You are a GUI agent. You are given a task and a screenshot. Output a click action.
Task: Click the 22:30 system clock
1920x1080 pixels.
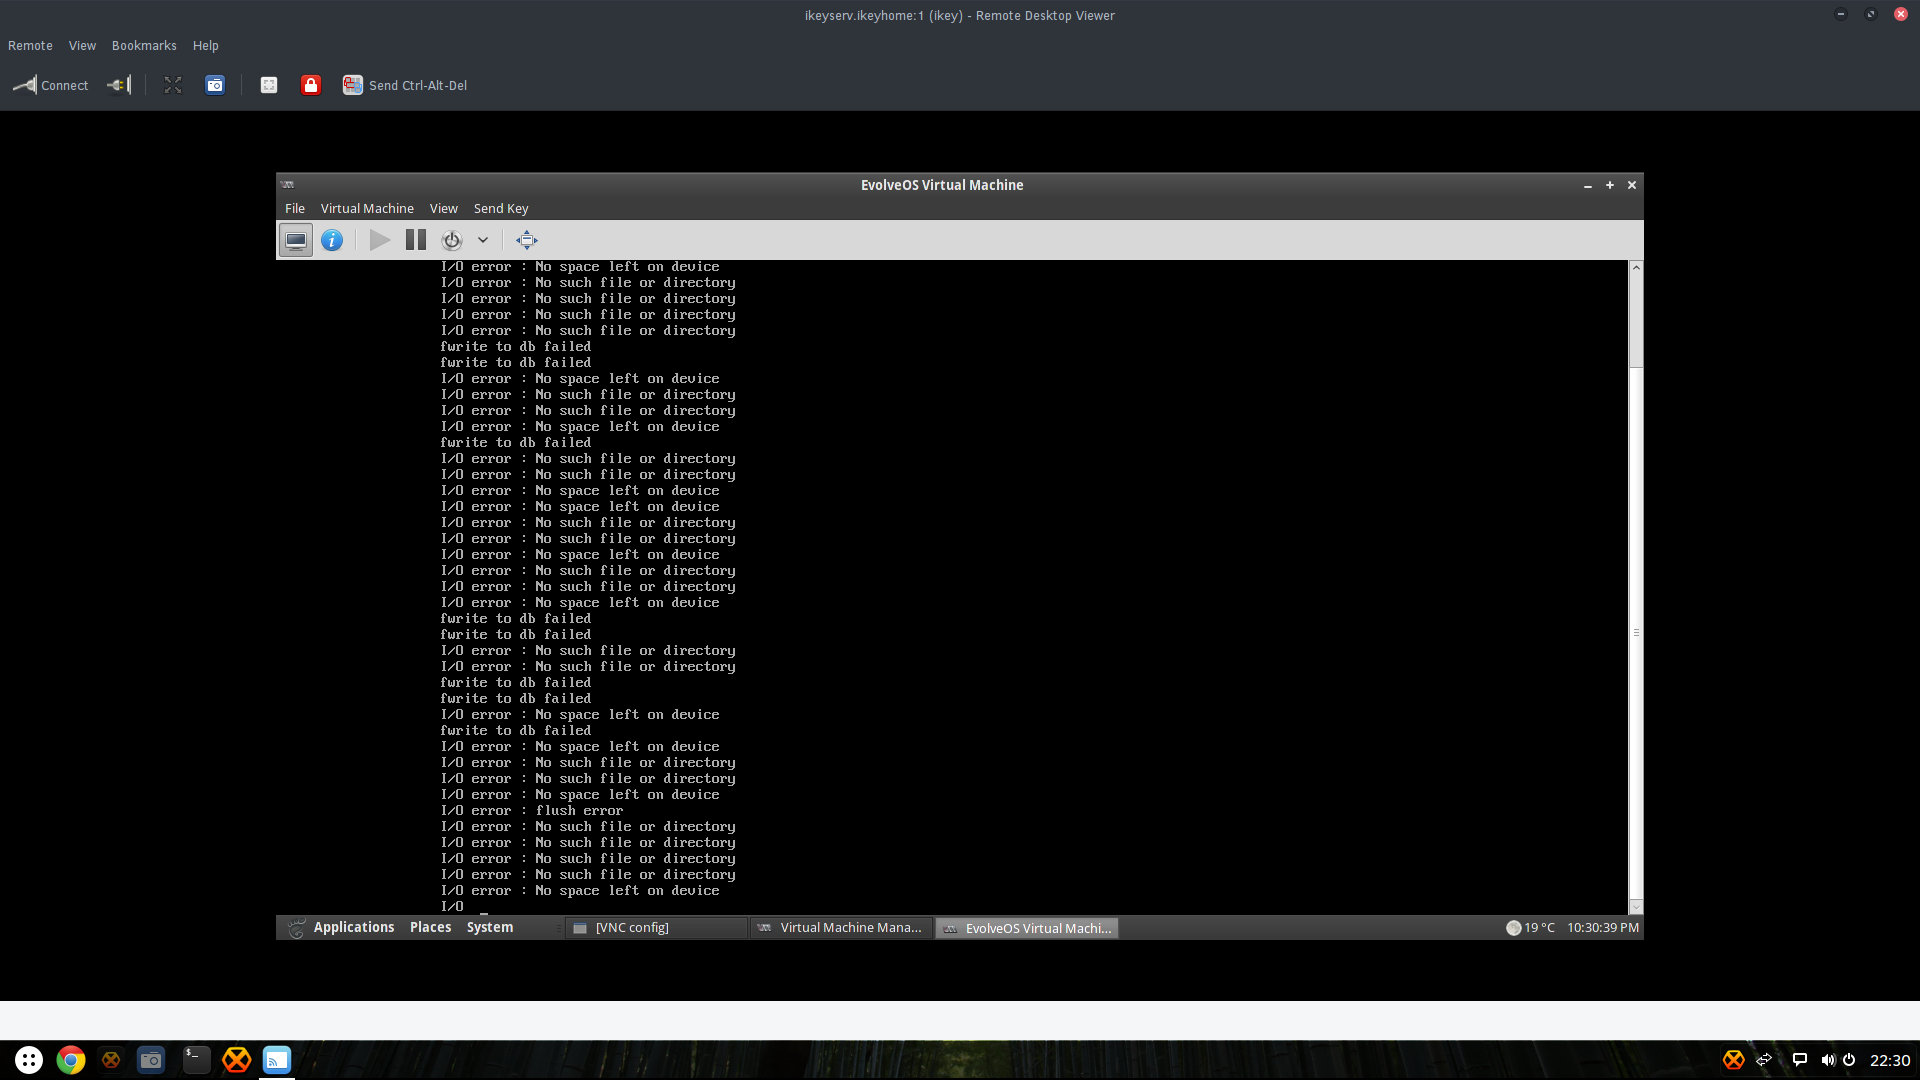pos(1890,1060)
